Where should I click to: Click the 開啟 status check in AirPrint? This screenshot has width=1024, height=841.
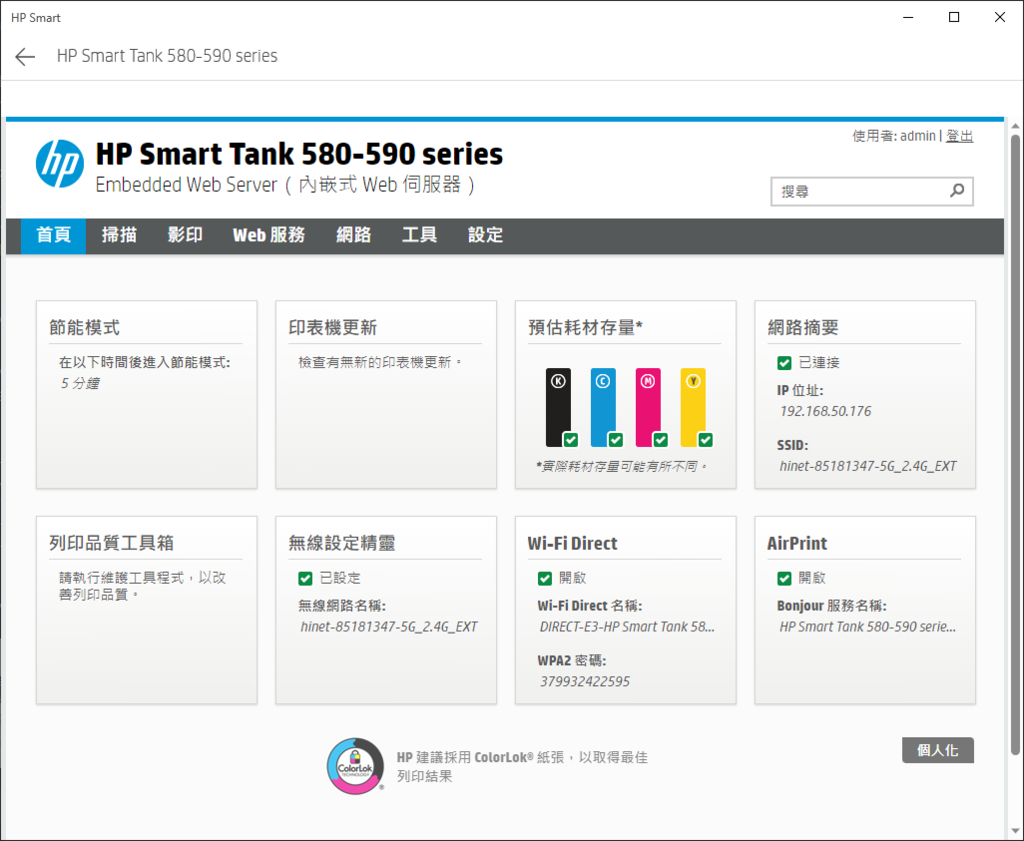[x=784, y=579]
